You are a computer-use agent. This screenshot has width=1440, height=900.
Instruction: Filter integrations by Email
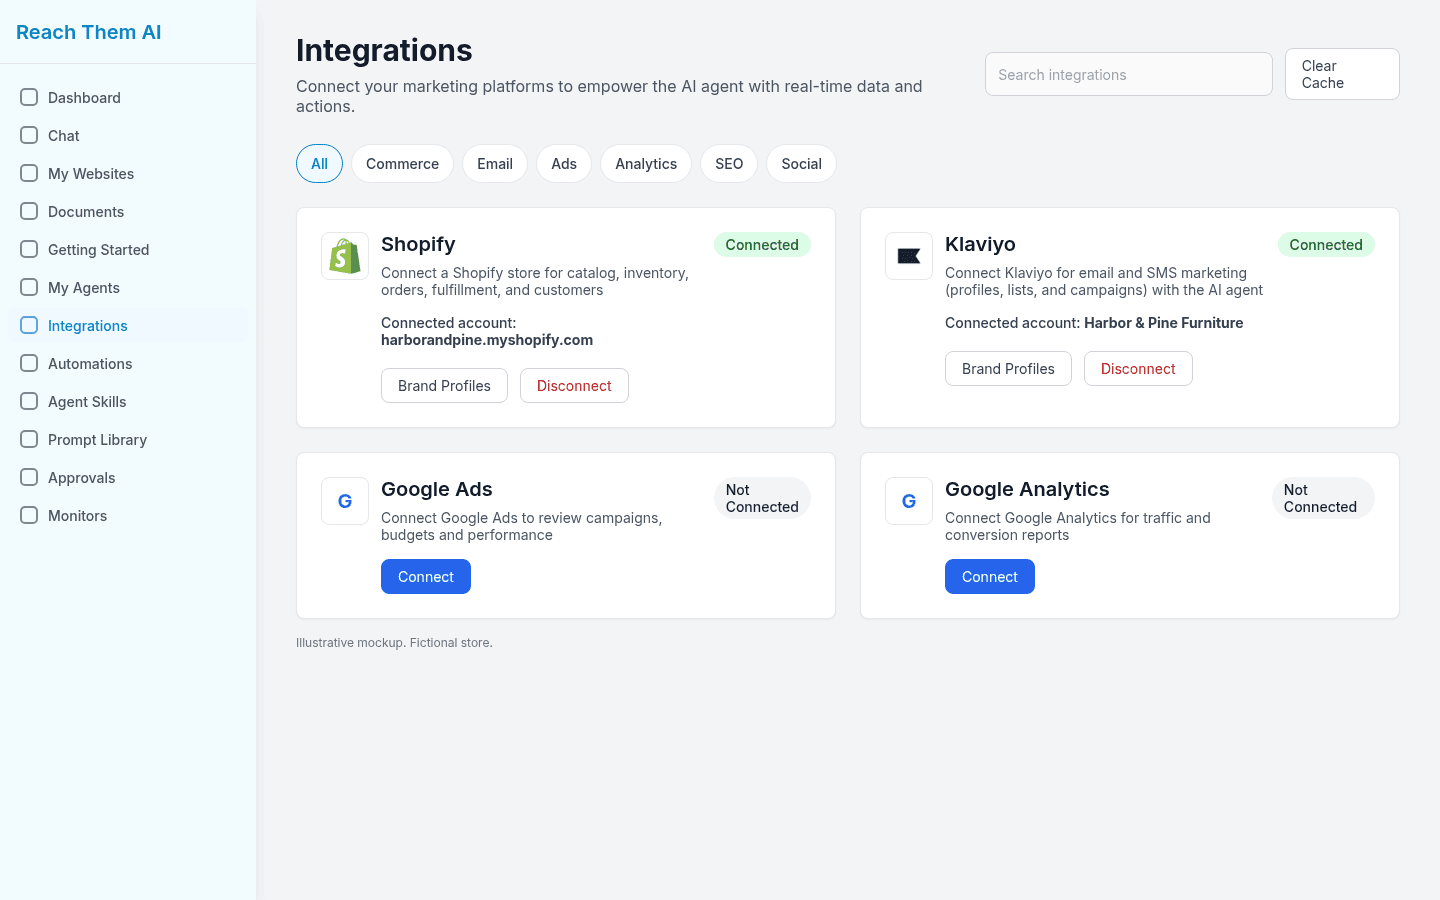pyautogui.click(x=495, y=164)
